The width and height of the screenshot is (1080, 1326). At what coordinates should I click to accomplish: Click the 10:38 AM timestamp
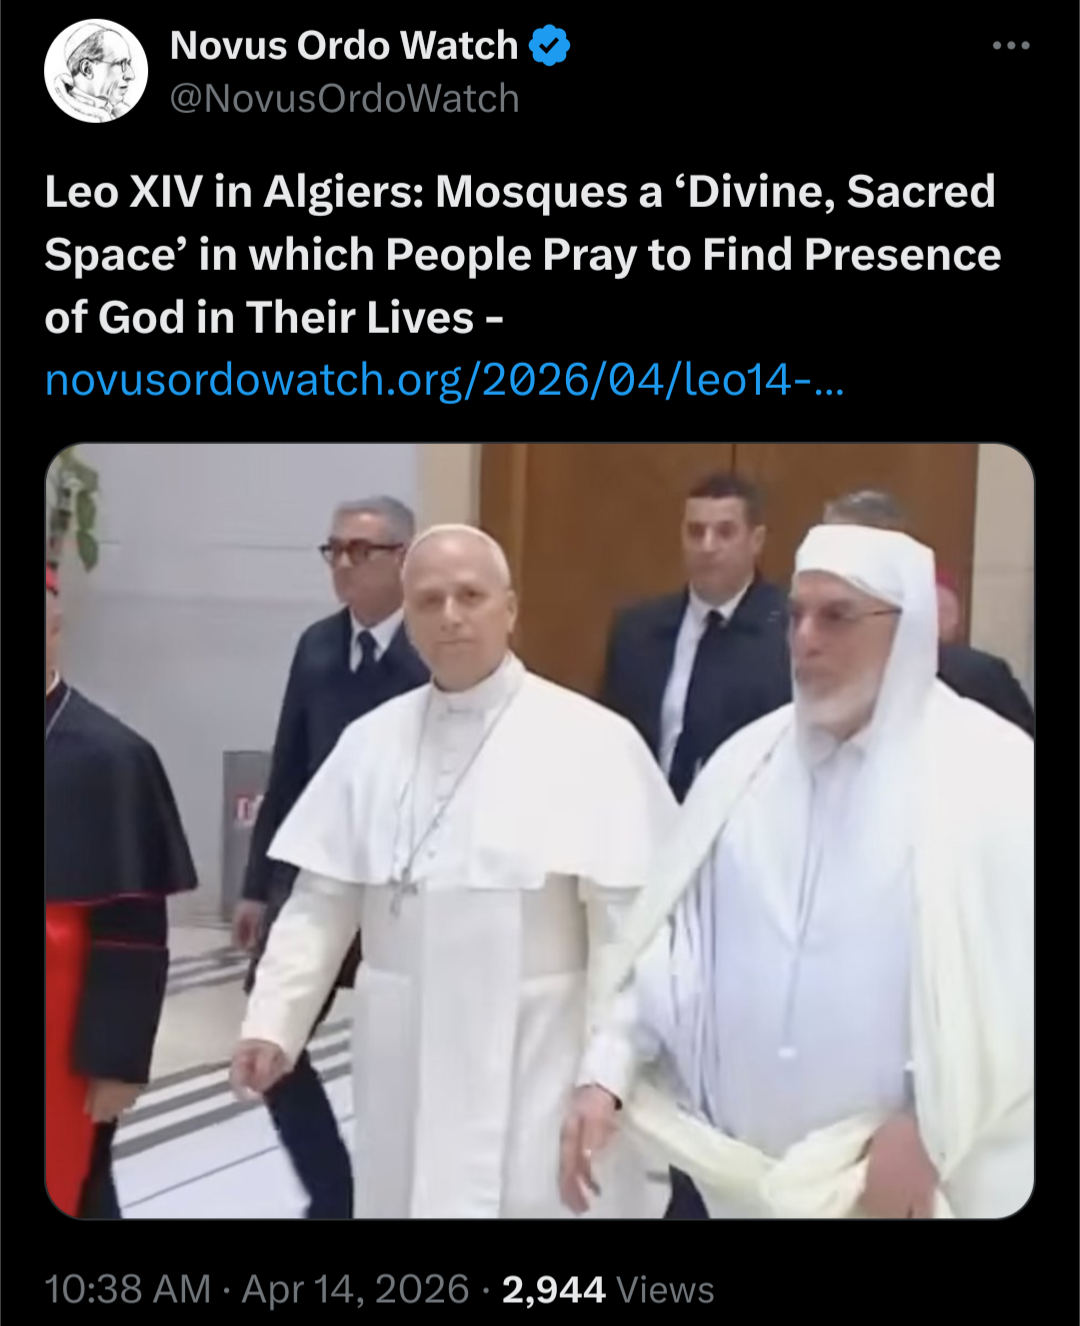(128, 1289)
